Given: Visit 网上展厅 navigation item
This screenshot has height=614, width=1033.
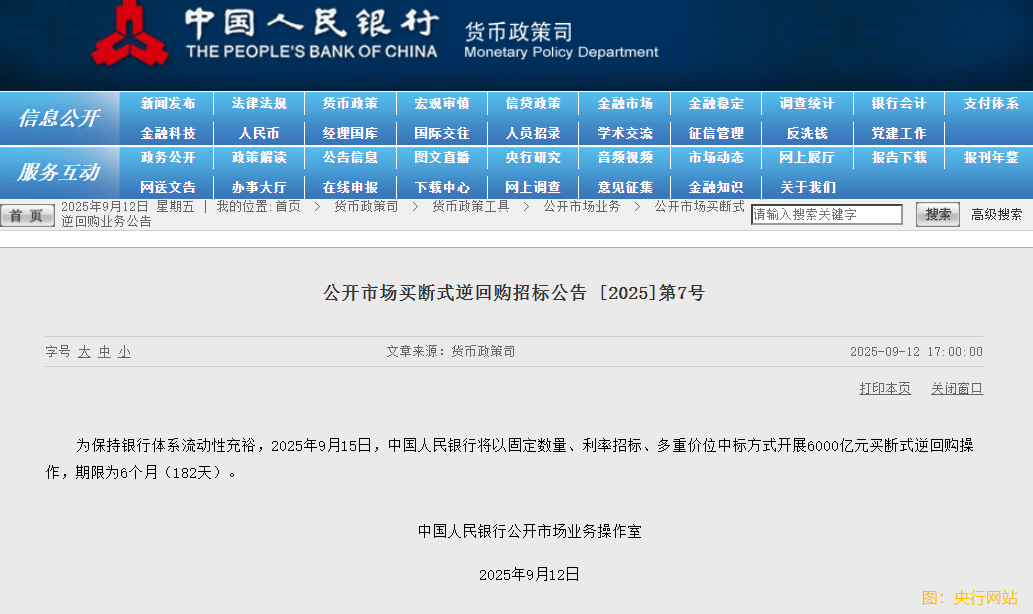Looking at the screenshot, I should 807,157.
